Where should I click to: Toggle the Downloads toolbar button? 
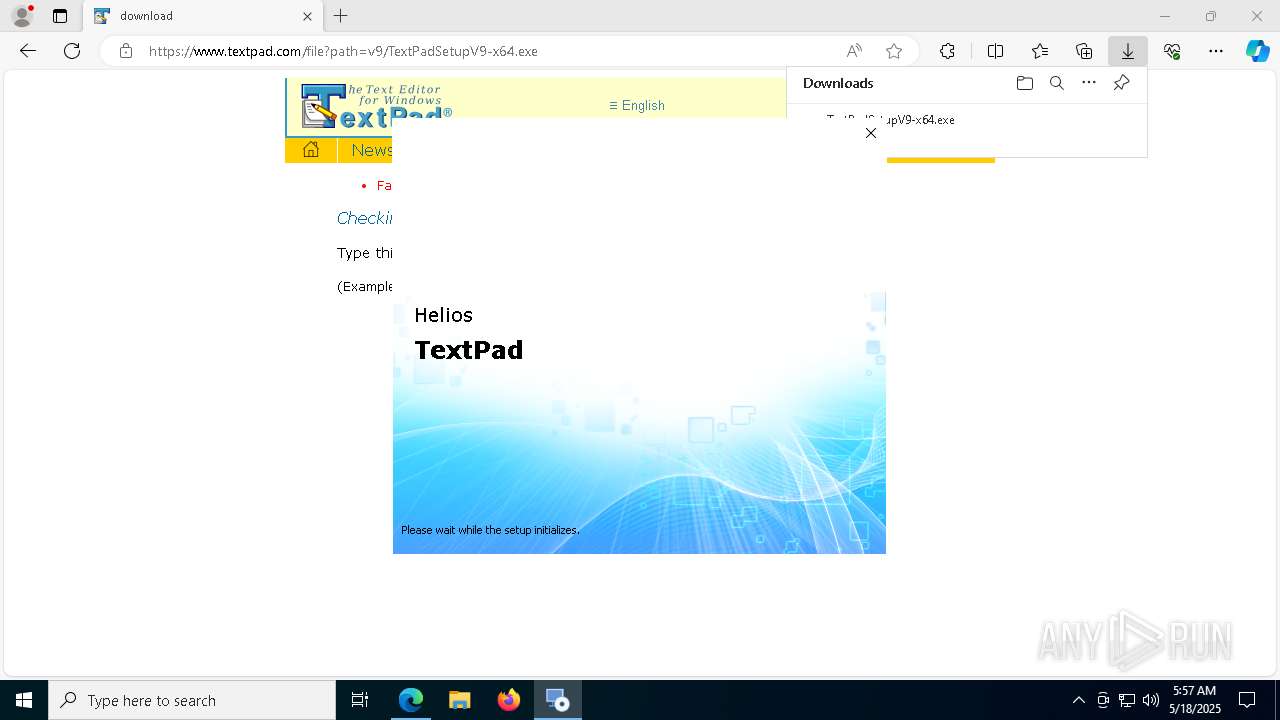tap(1128, 51)
